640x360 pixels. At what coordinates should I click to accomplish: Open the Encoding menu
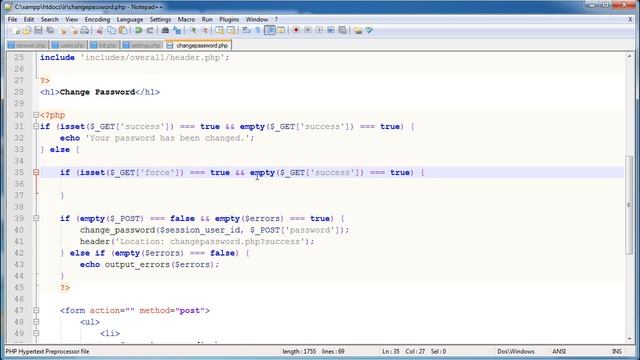[x=97, y=19]
